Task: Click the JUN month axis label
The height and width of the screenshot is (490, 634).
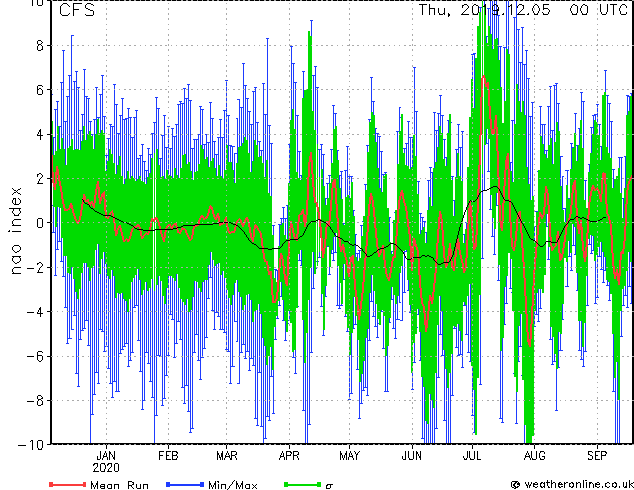Action: pyautogui.click(x=412, y=456)
